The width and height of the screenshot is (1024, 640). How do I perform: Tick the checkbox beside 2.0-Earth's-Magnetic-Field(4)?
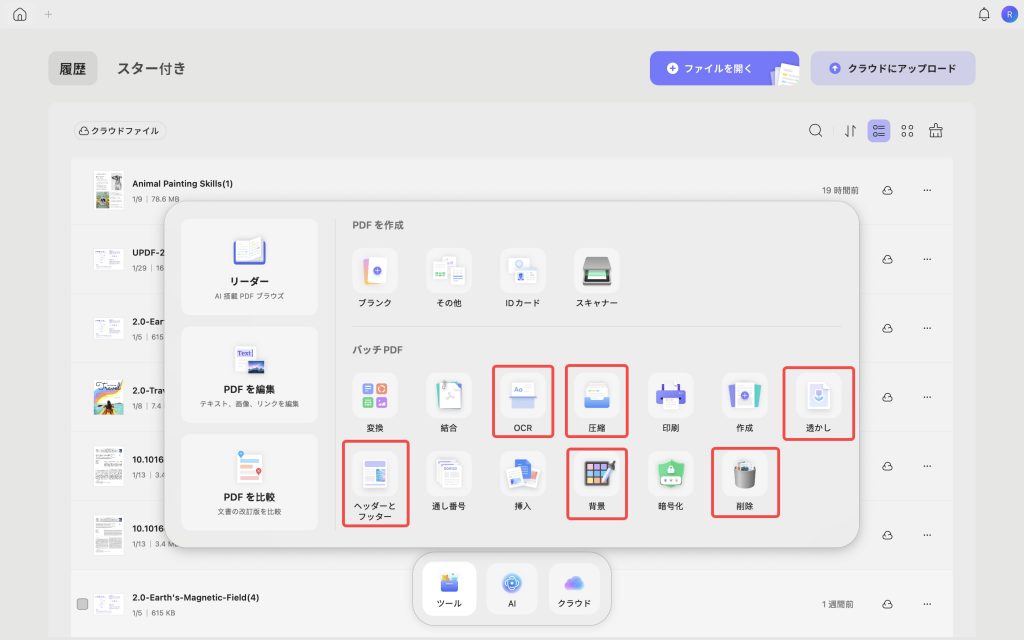point(82,604)
